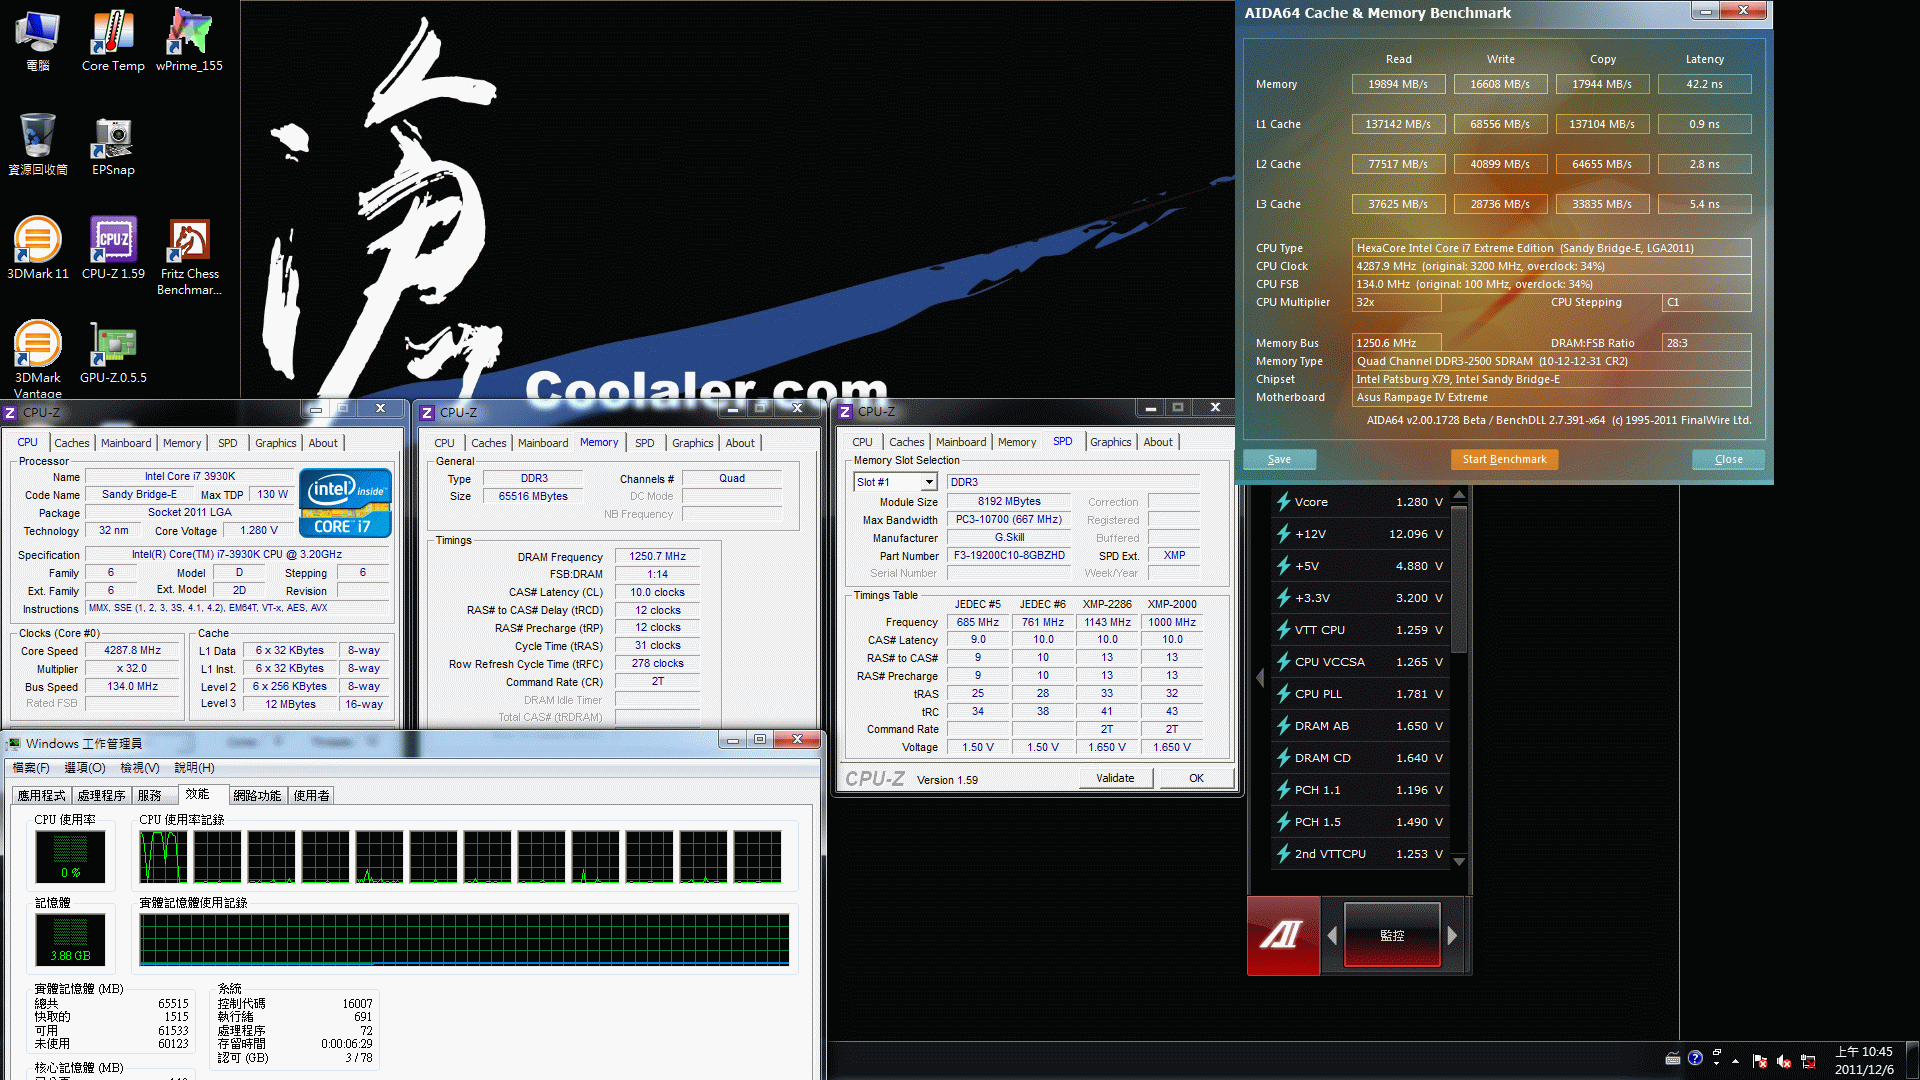This screenshot has height=1080, width=1920.
Task: Click the 記憶體 3.88 GB memory gauge
Action: tap(70, 939)
